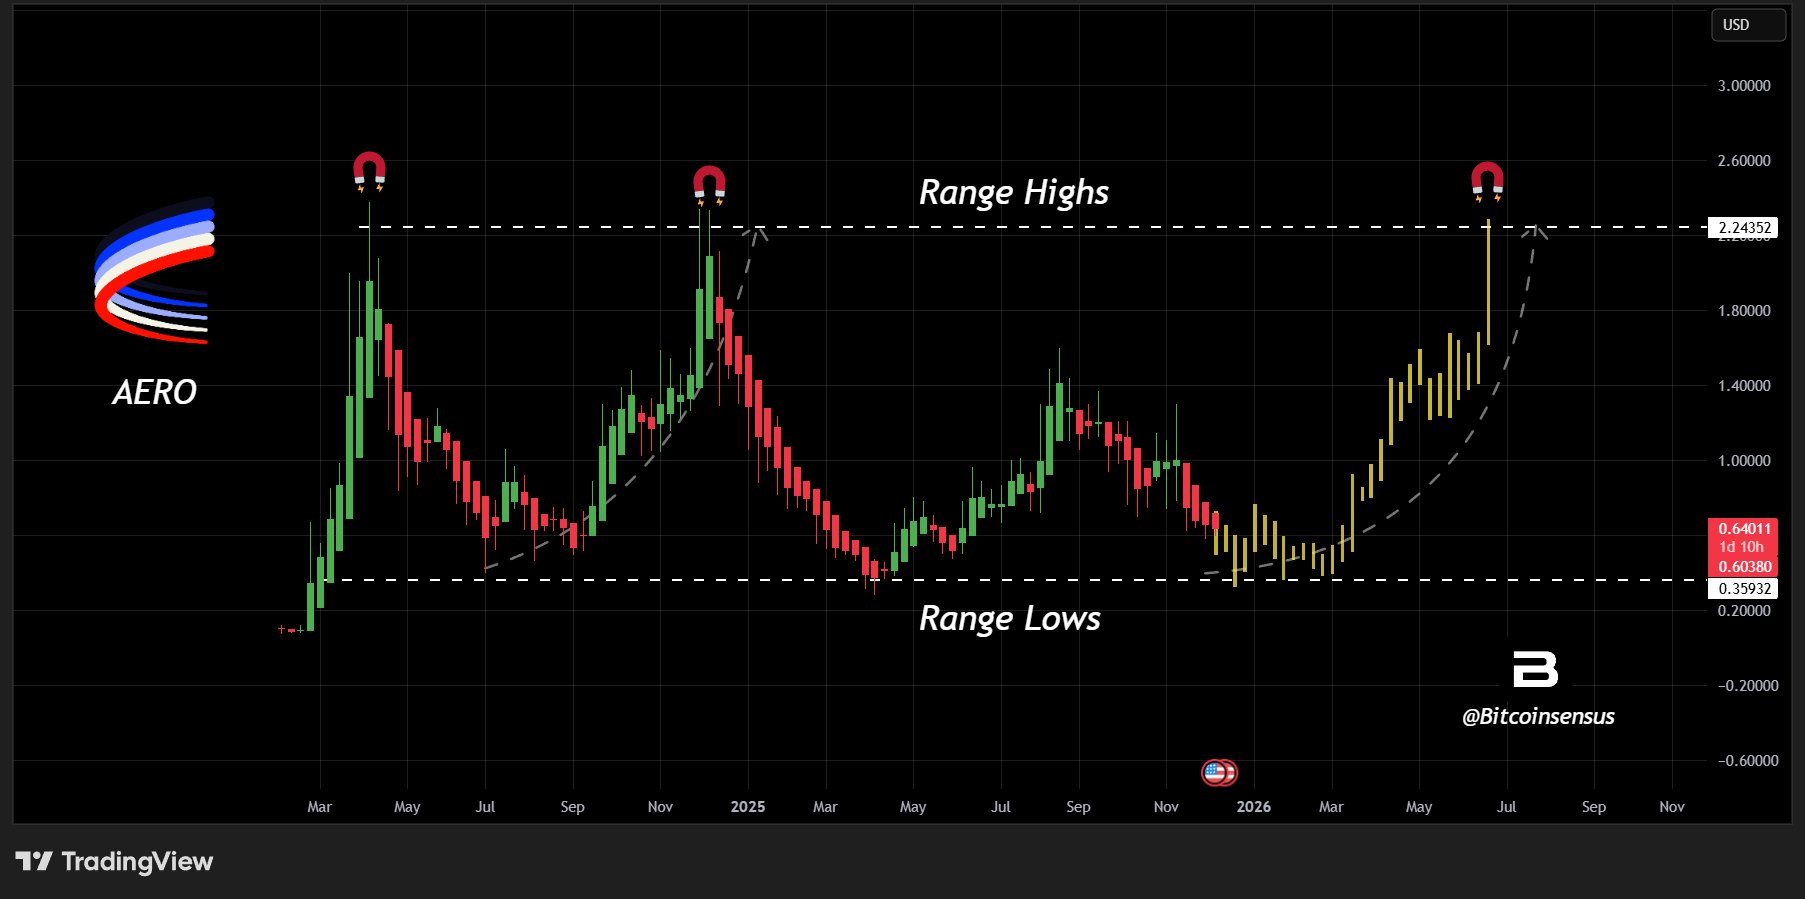Click the white B logo above @Bitcoinsensus
Viewport: 1805px width, 899px height.
click(x=1535, y=669)
